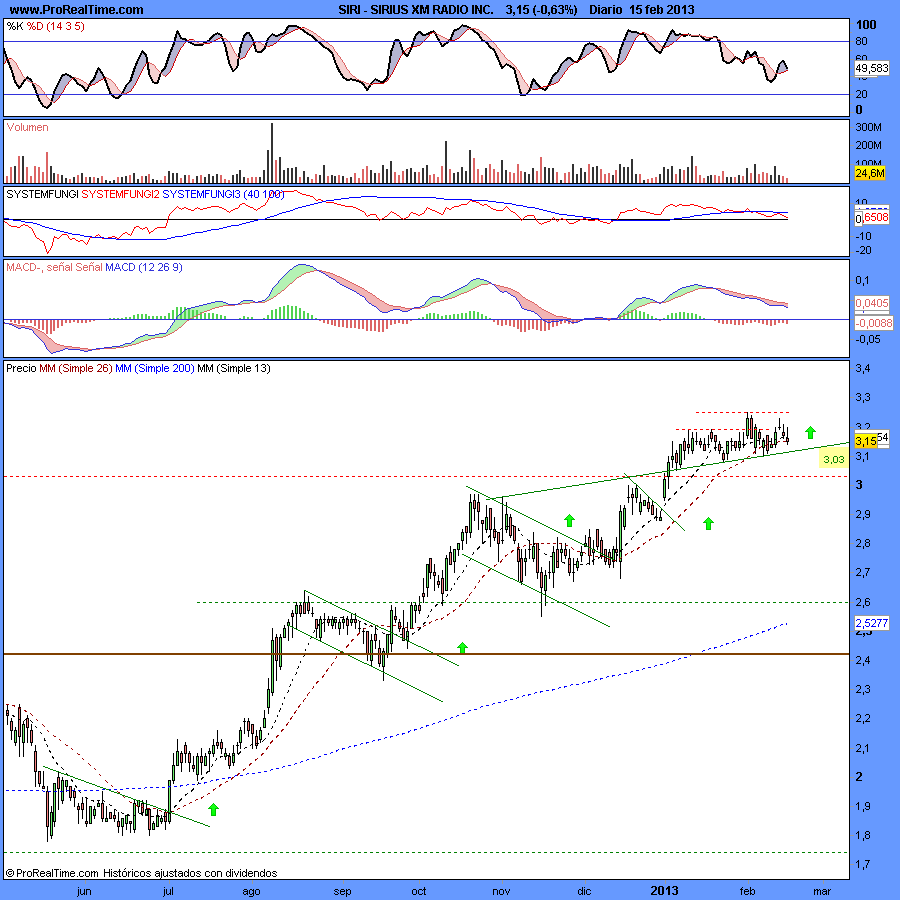Click the Volumen panel label

[28, 127]
